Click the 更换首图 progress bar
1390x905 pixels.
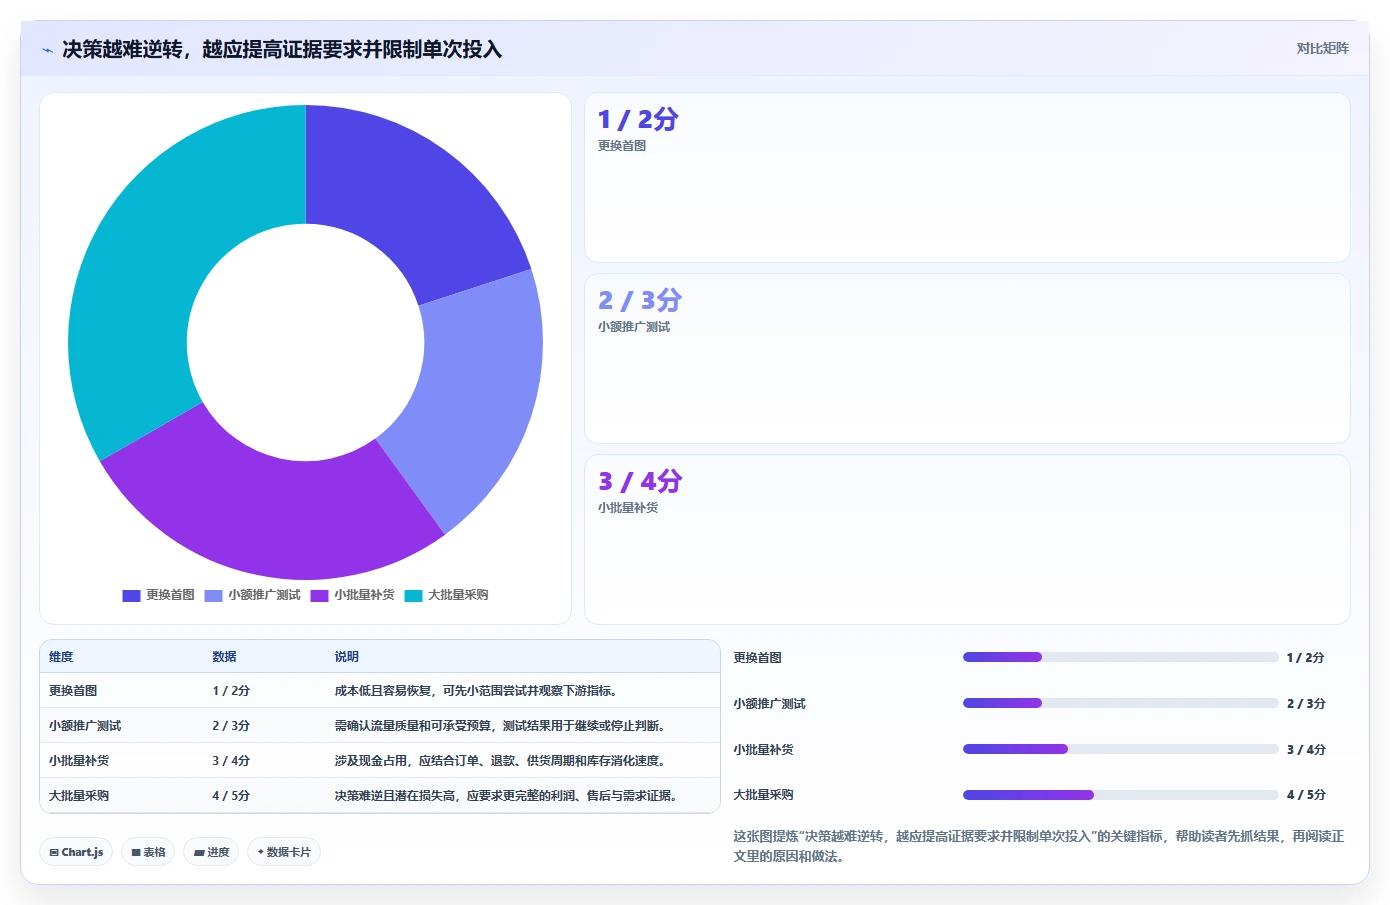[1120, 657]
